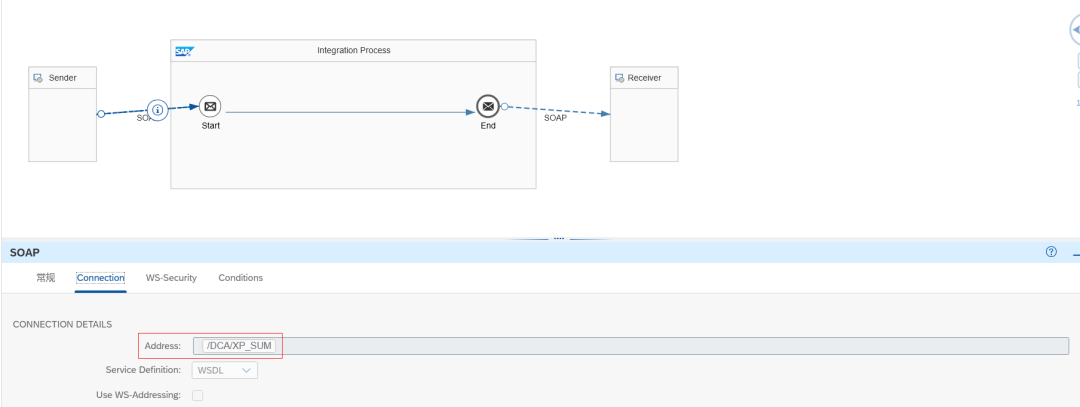Screen dimensions: 1080x407
Task: Click the SAP logo in Integration Process header
Action: (x=185, y=51)
